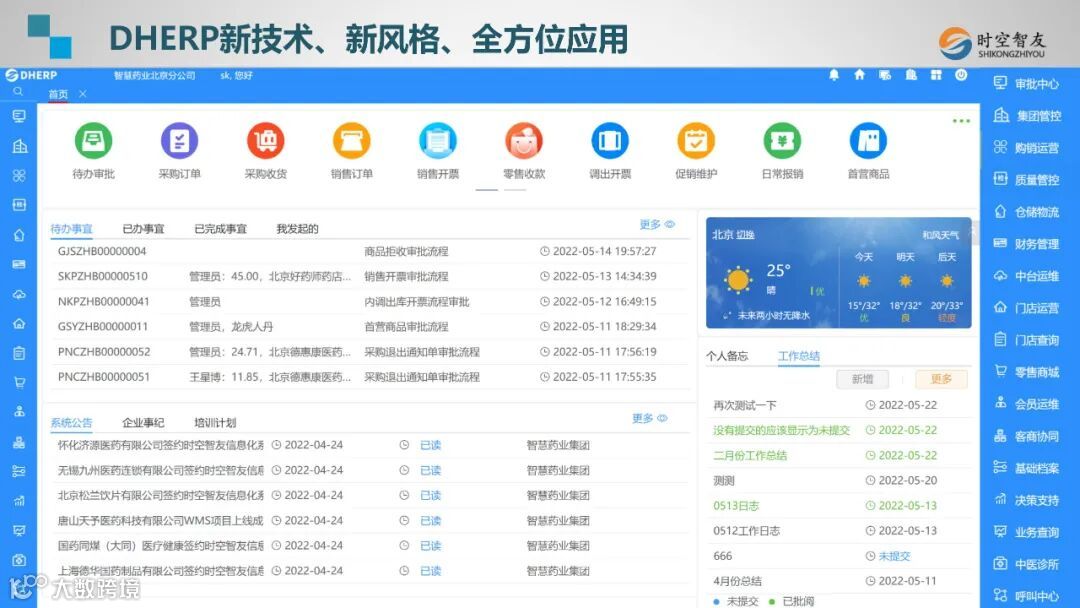Click the 门店查询 clipboard icon
This screenshot has width=1080, height=608.
[x=1000, y=340]
